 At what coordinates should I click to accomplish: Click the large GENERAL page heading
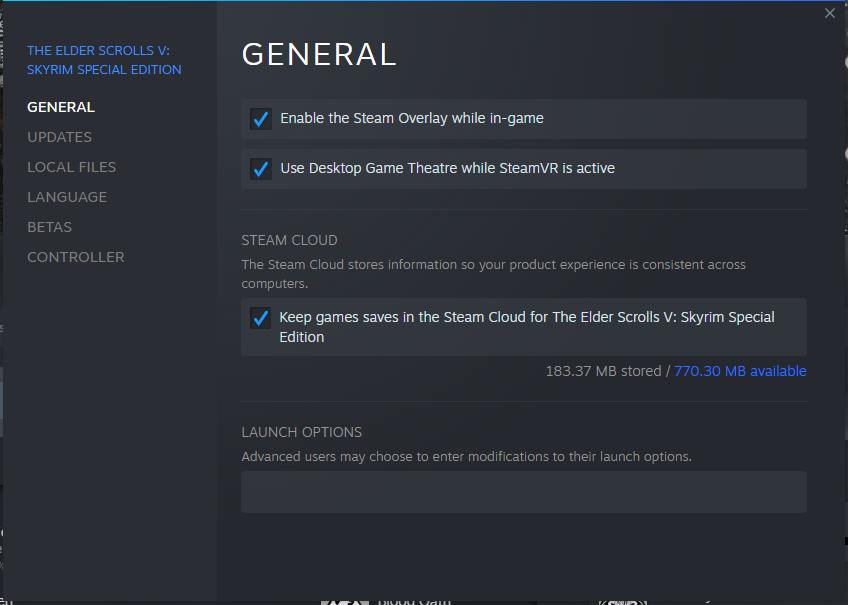(x=319, y=54)
